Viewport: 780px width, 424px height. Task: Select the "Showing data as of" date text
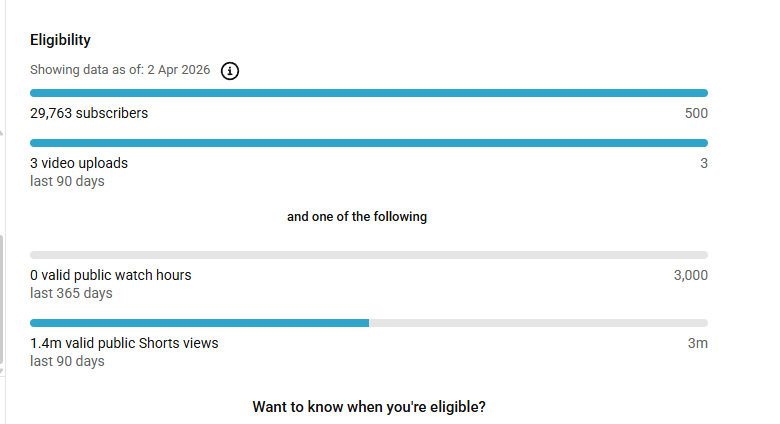tap(118, 71)
